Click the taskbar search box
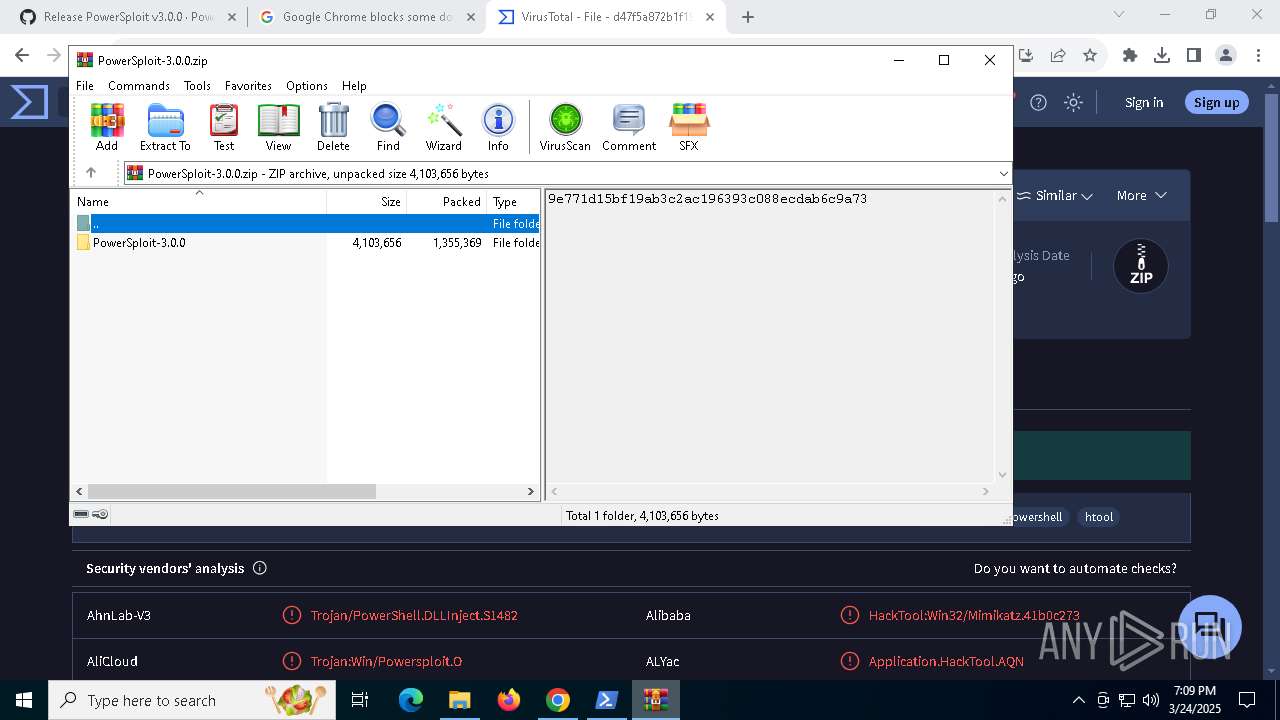This screenshot has height=720, width=1280. (x=193, y=700)
